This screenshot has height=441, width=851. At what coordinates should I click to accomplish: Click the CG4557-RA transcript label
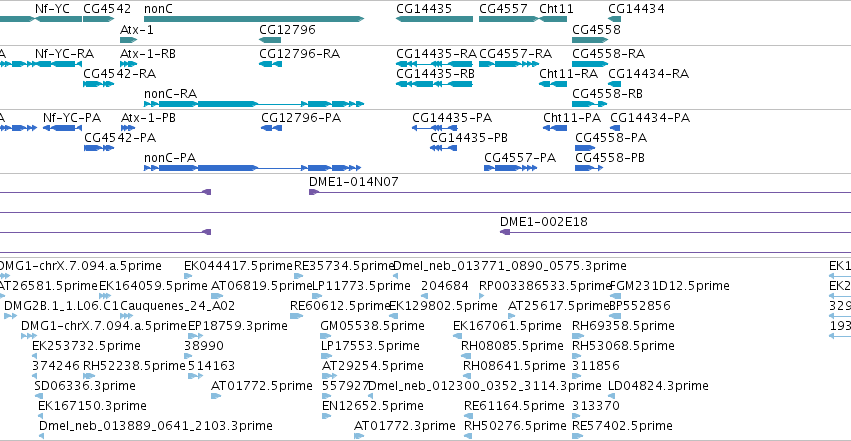[516, 54]
